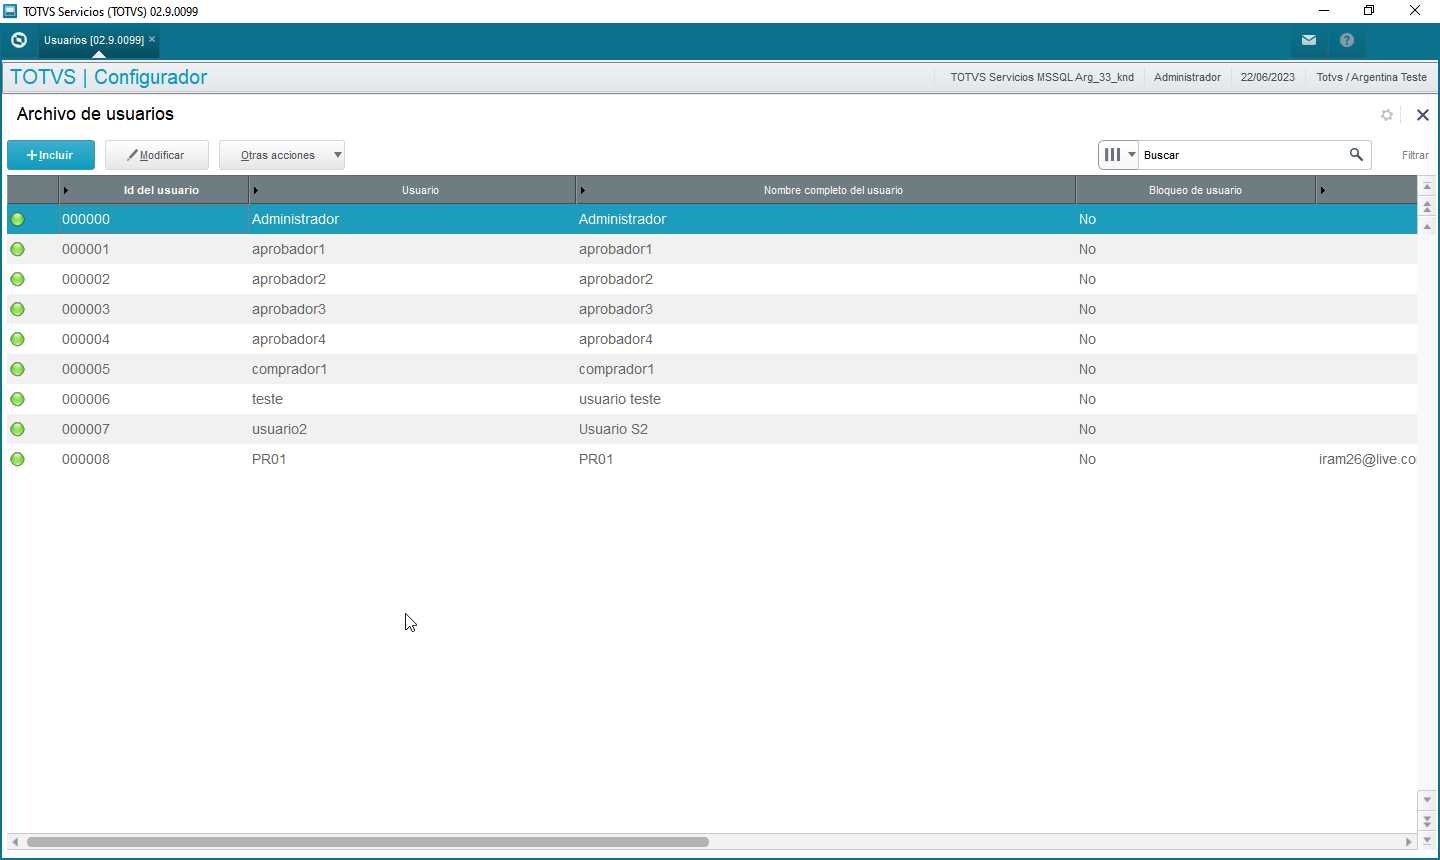This screenshot has width=1440, height=860.
Task: Click the iram26@live email cell
Action: (1367, 459)
